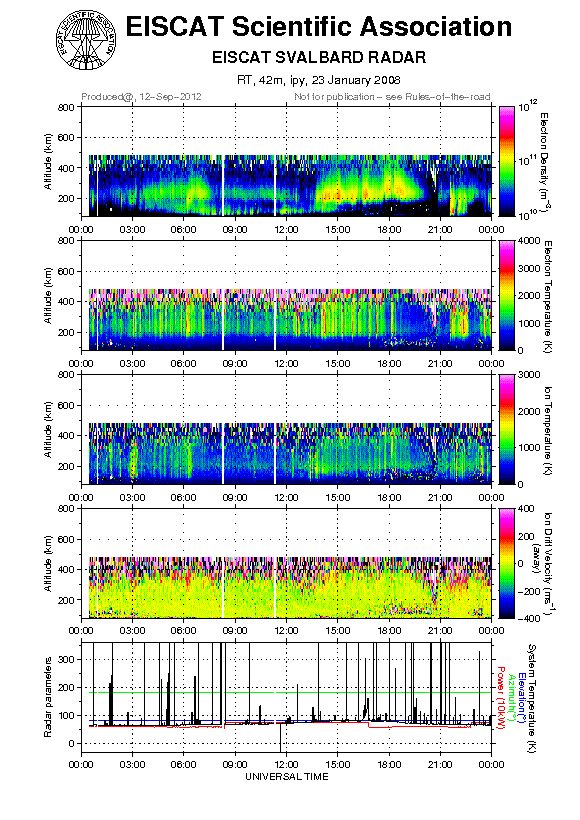Screen dimensions: 580x820
Task: Click the EISCAT SVALBARD RADAR heading
Action: [x=319, y=57]
